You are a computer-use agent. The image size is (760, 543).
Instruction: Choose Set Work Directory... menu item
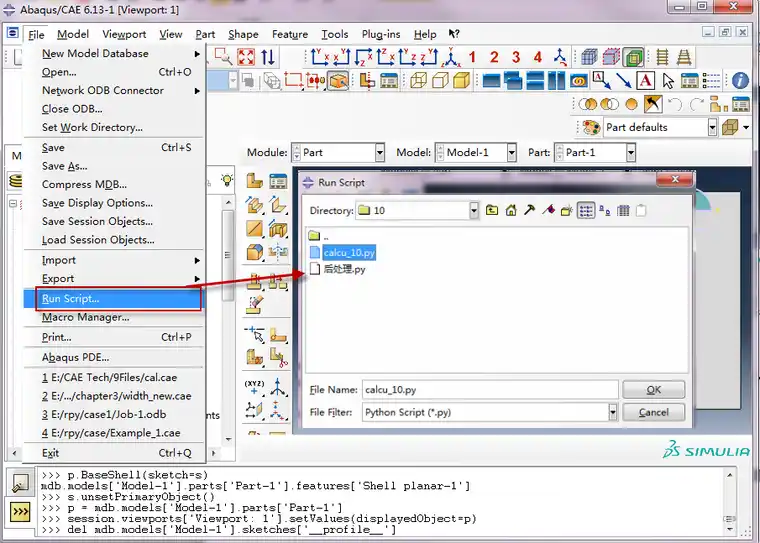coord(92,128)
